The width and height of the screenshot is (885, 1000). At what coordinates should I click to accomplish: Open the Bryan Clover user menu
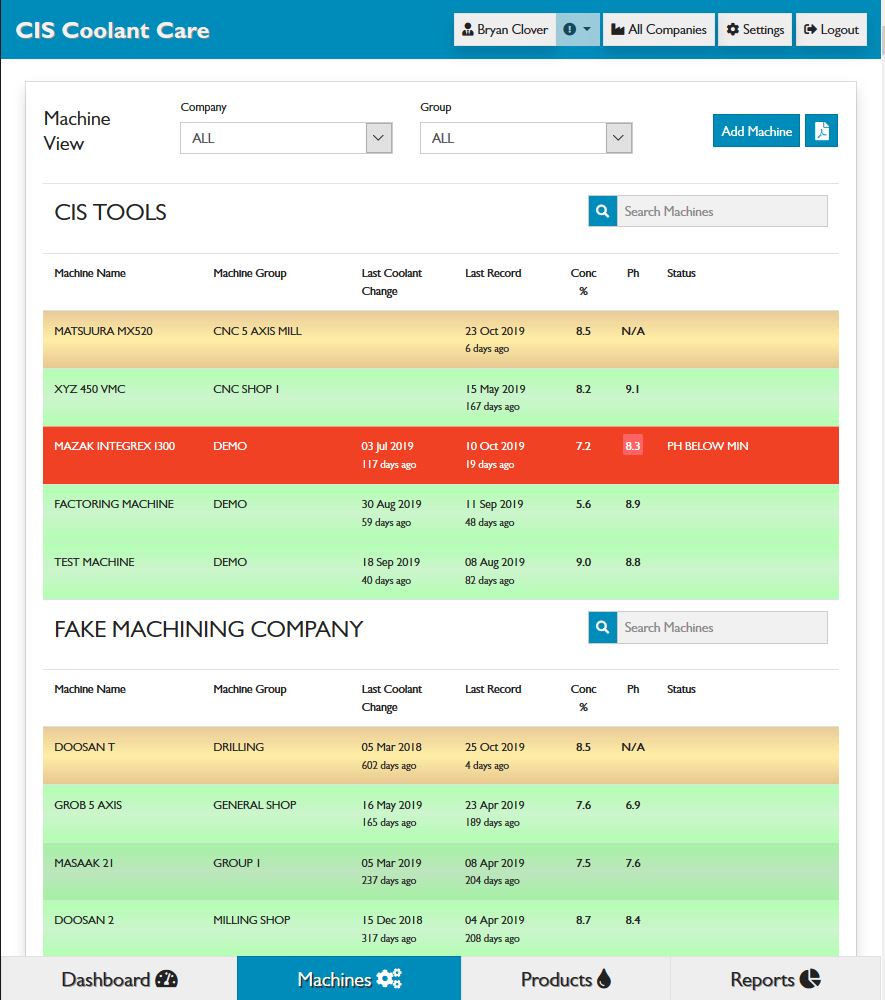505,30
